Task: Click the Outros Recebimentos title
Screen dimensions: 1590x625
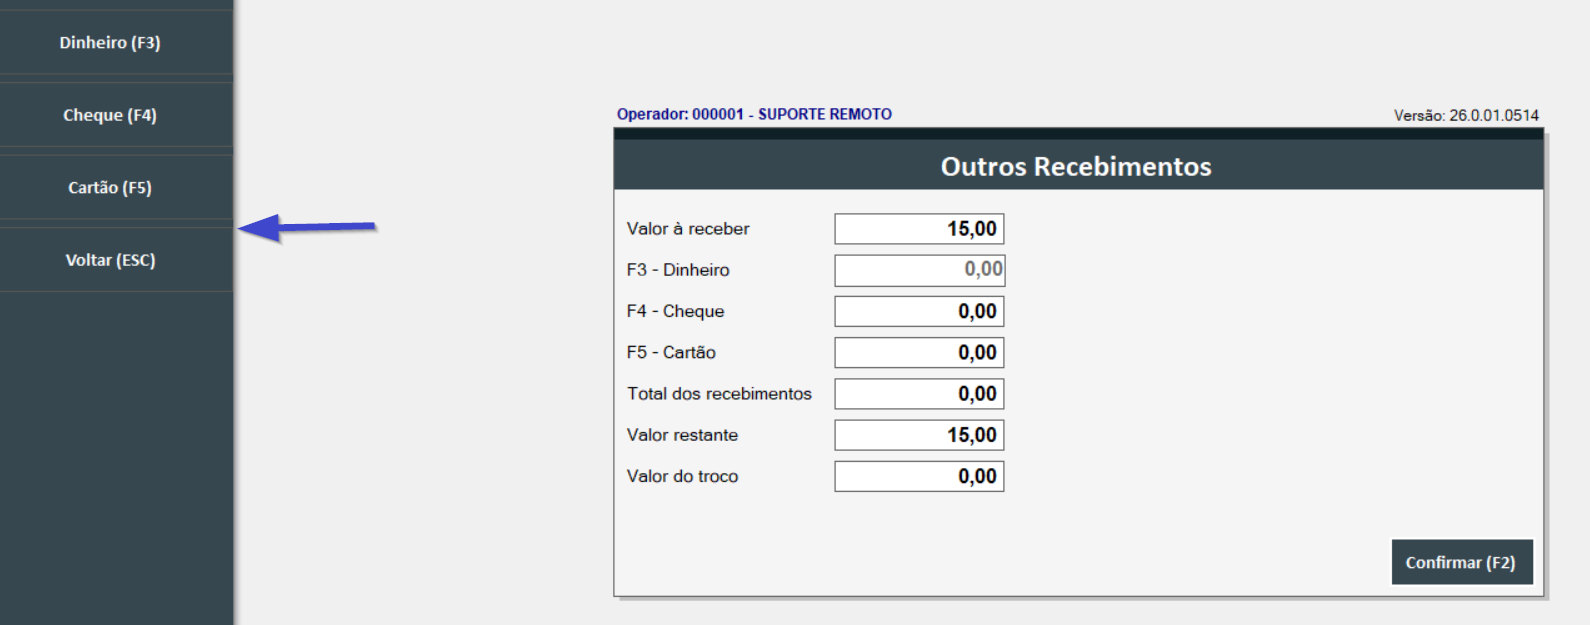Action: pos(1076,166)
